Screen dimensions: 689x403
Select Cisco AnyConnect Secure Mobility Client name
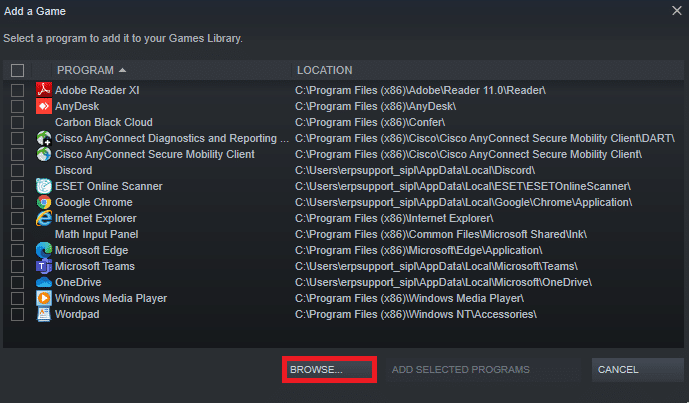click(x=155, y=154)
